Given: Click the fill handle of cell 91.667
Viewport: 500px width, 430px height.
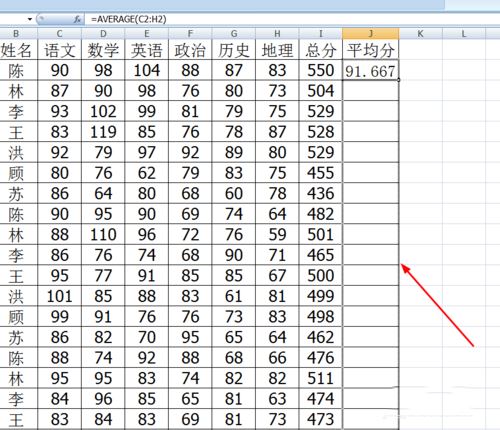Looking at the screenshot, I should 399,80.
